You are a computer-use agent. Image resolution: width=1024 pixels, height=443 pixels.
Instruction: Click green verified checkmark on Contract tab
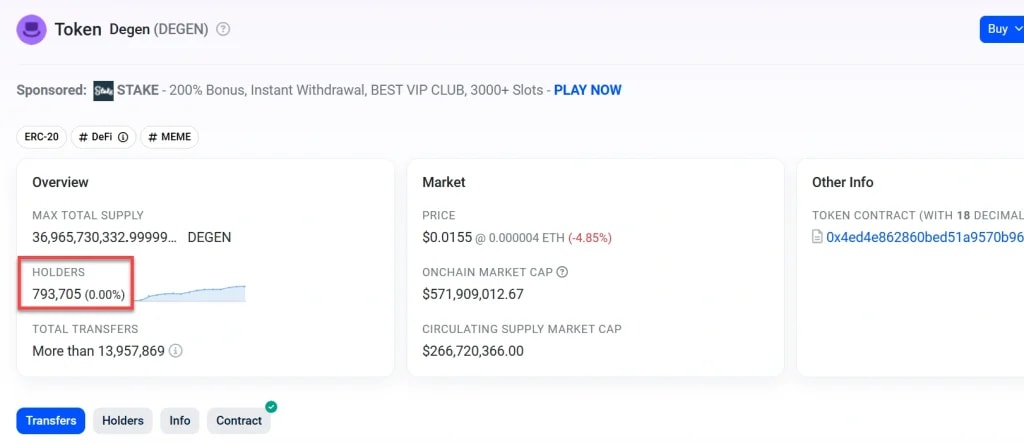(271, 407)
